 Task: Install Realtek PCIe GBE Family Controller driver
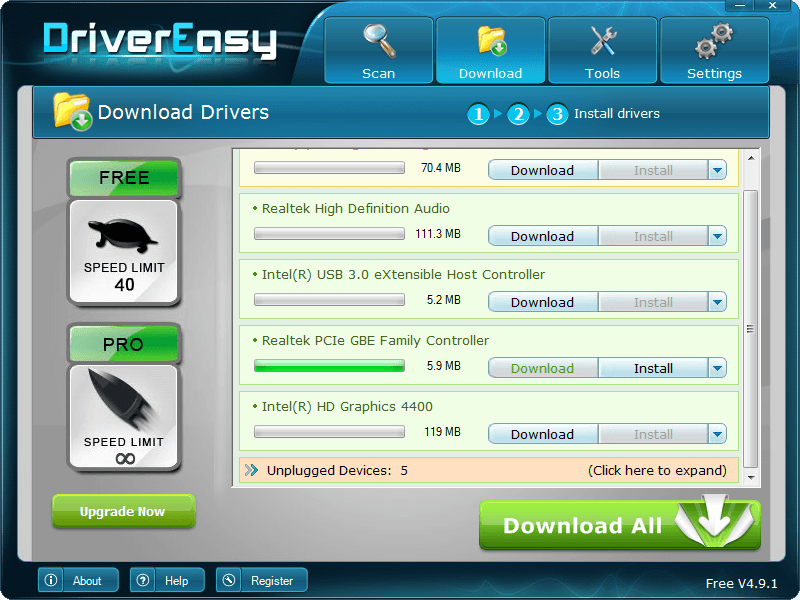coord(653,368)
